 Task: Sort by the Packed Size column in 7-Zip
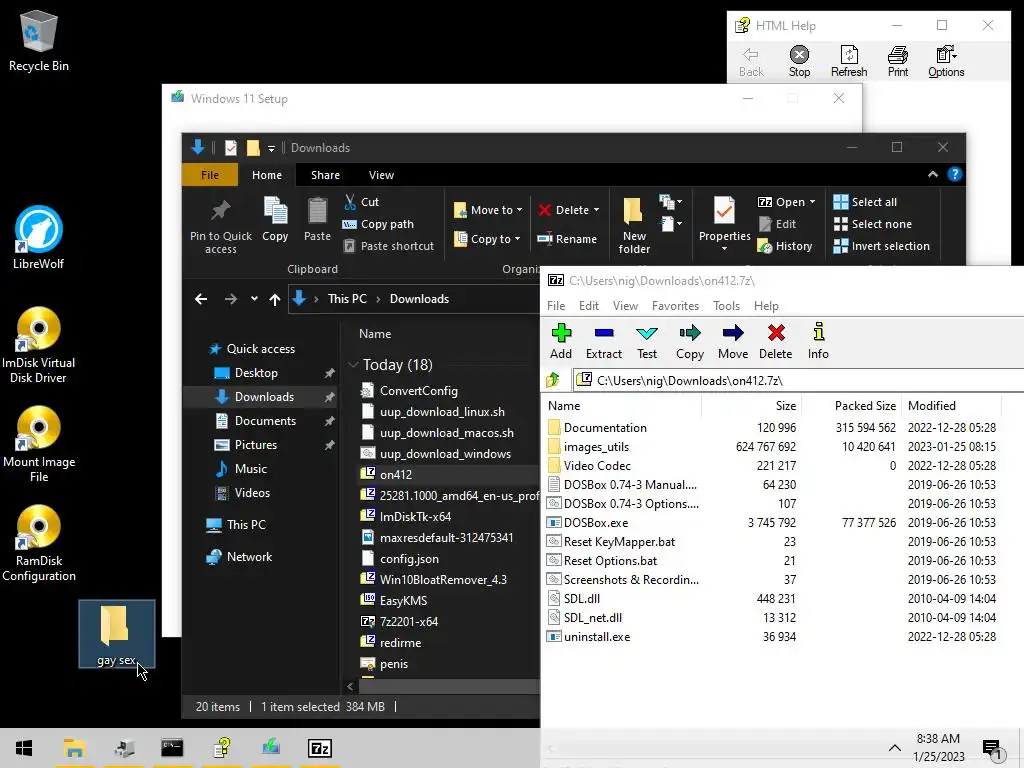coord(865,406)
